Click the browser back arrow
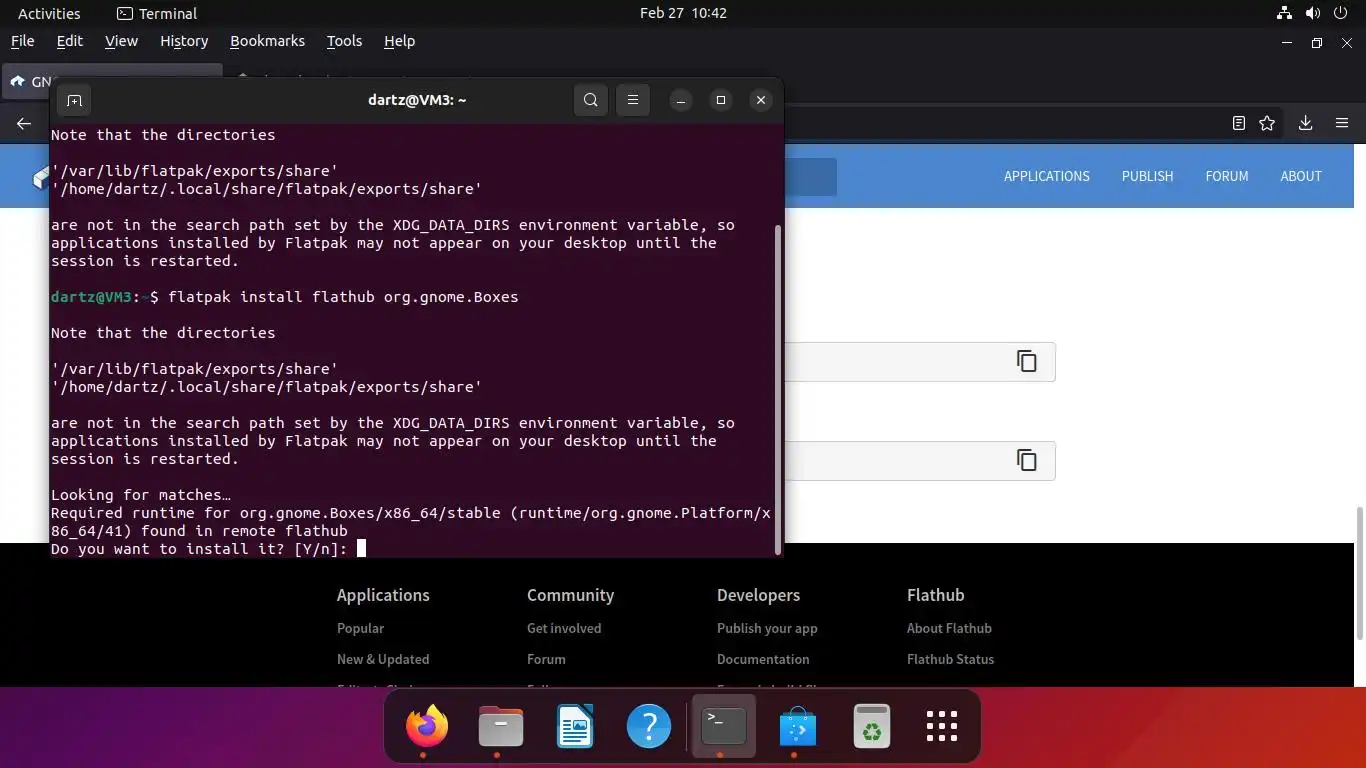1366x768 pixels. click(24, 123)
